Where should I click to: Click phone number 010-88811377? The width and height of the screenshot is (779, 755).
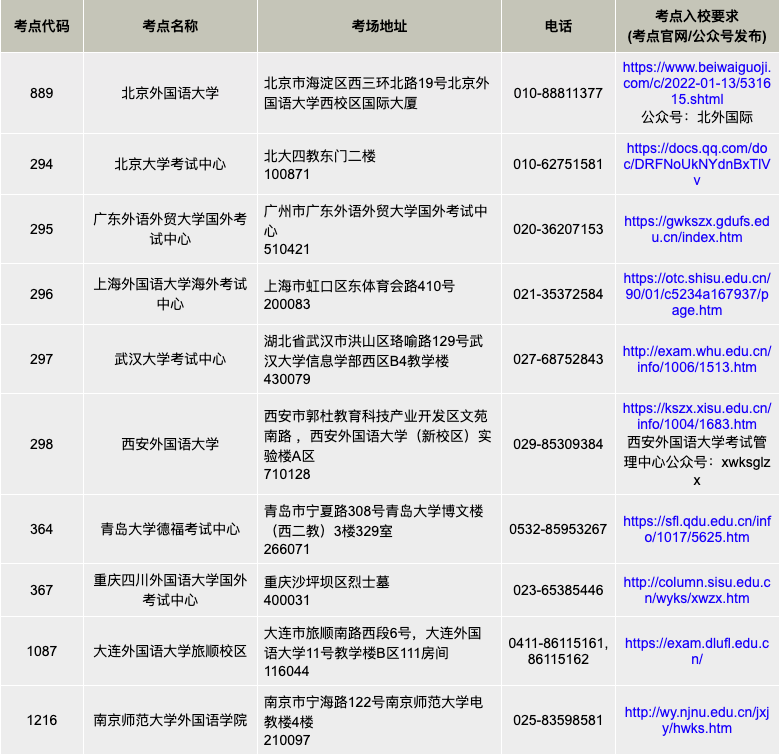pos(558,93)
